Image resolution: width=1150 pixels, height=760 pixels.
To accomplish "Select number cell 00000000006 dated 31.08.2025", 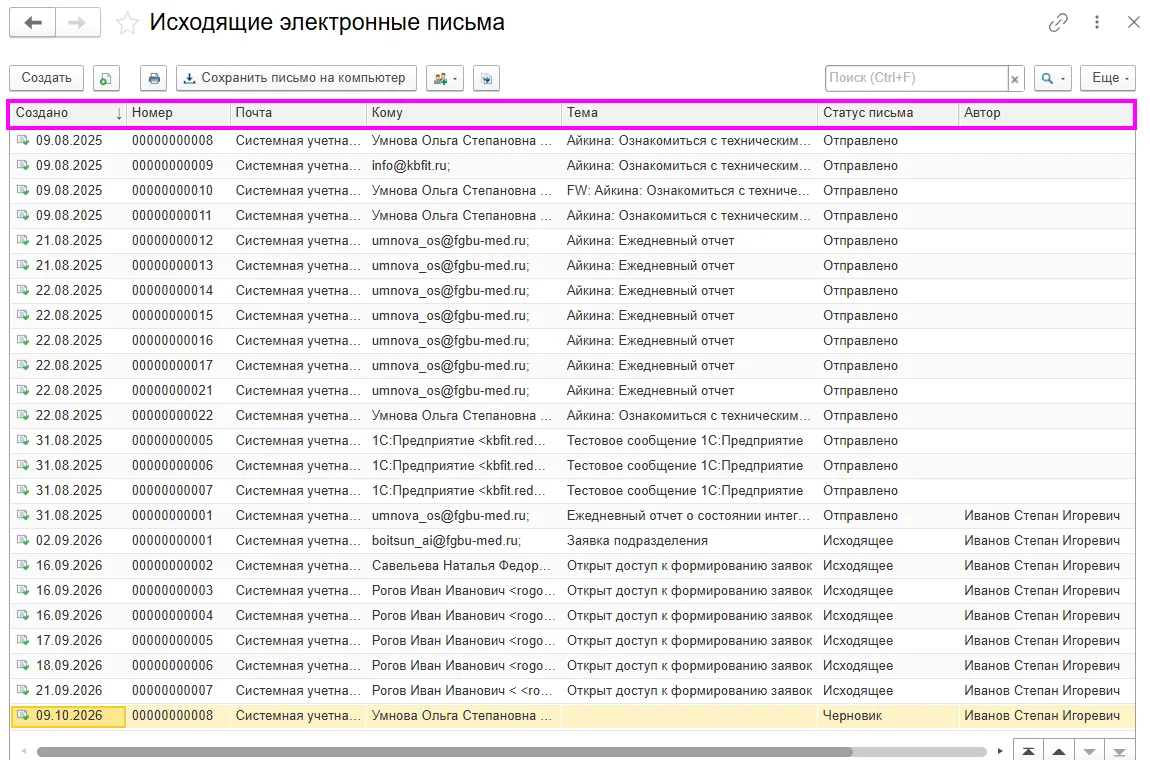I will click(178, 465).
